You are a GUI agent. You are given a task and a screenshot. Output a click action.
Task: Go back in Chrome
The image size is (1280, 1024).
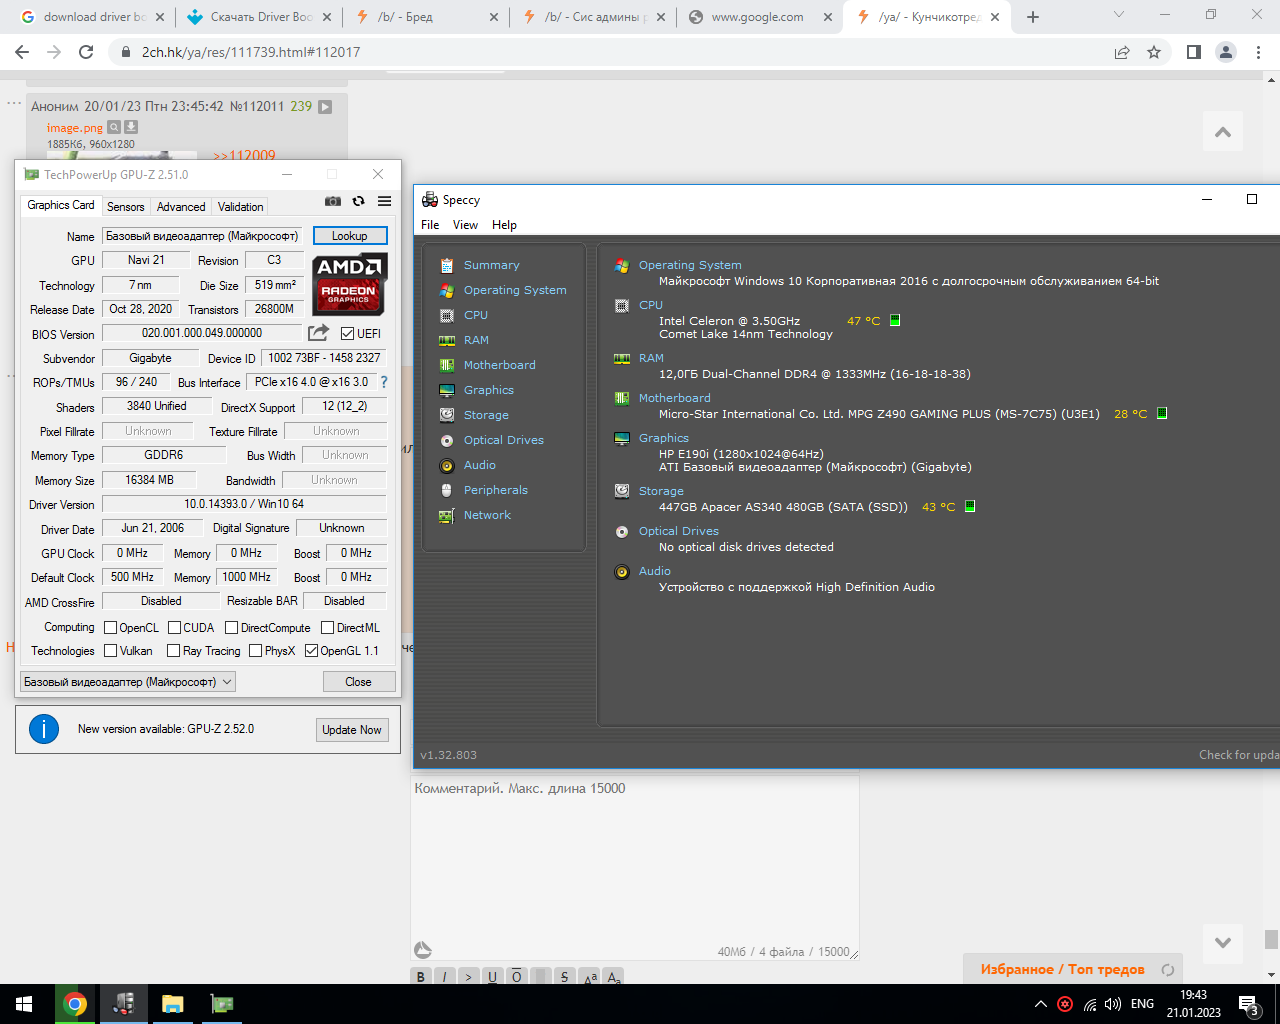pyautogui.click(x=22, y=52)
